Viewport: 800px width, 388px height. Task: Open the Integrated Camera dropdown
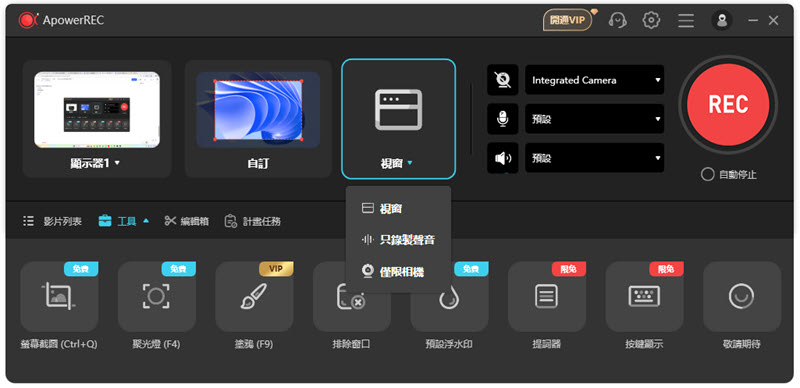(594, 80)
